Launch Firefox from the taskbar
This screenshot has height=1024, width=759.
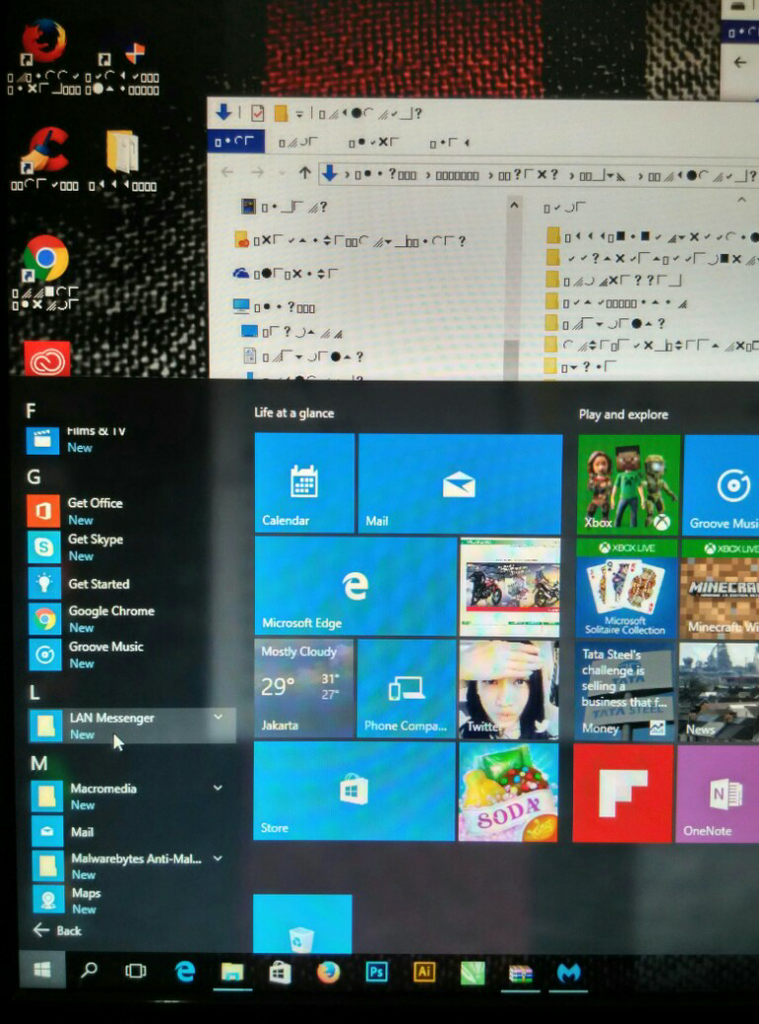(329, 973)
